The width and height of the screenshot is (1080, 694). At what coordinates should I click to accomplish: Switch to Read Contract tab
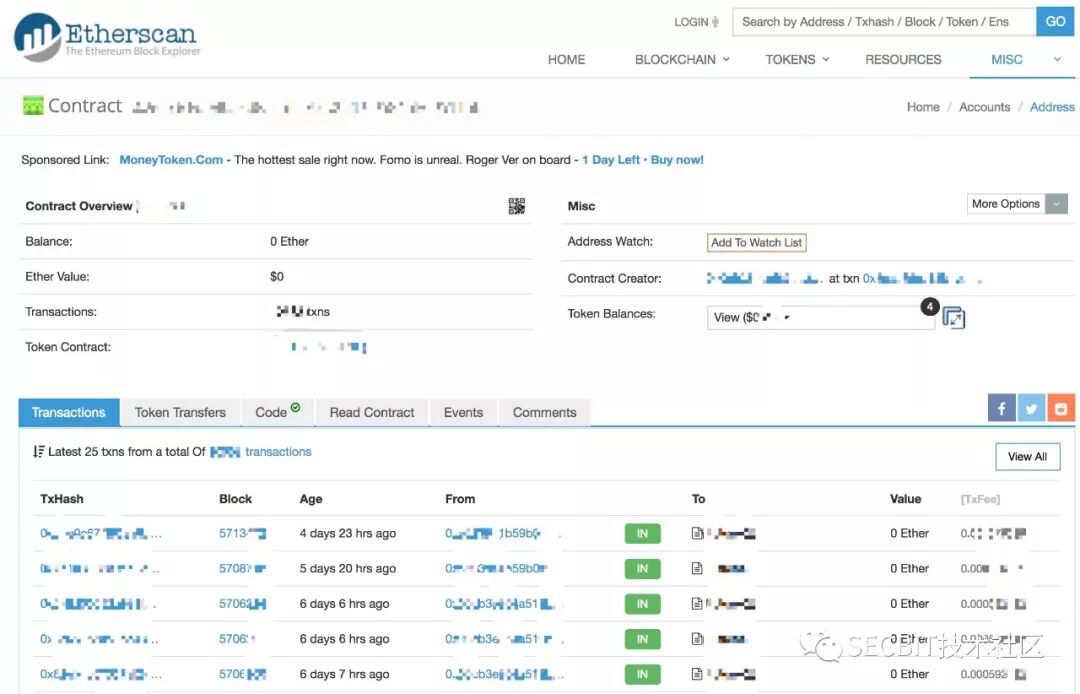pyautogui.click(x=372, y=412)
